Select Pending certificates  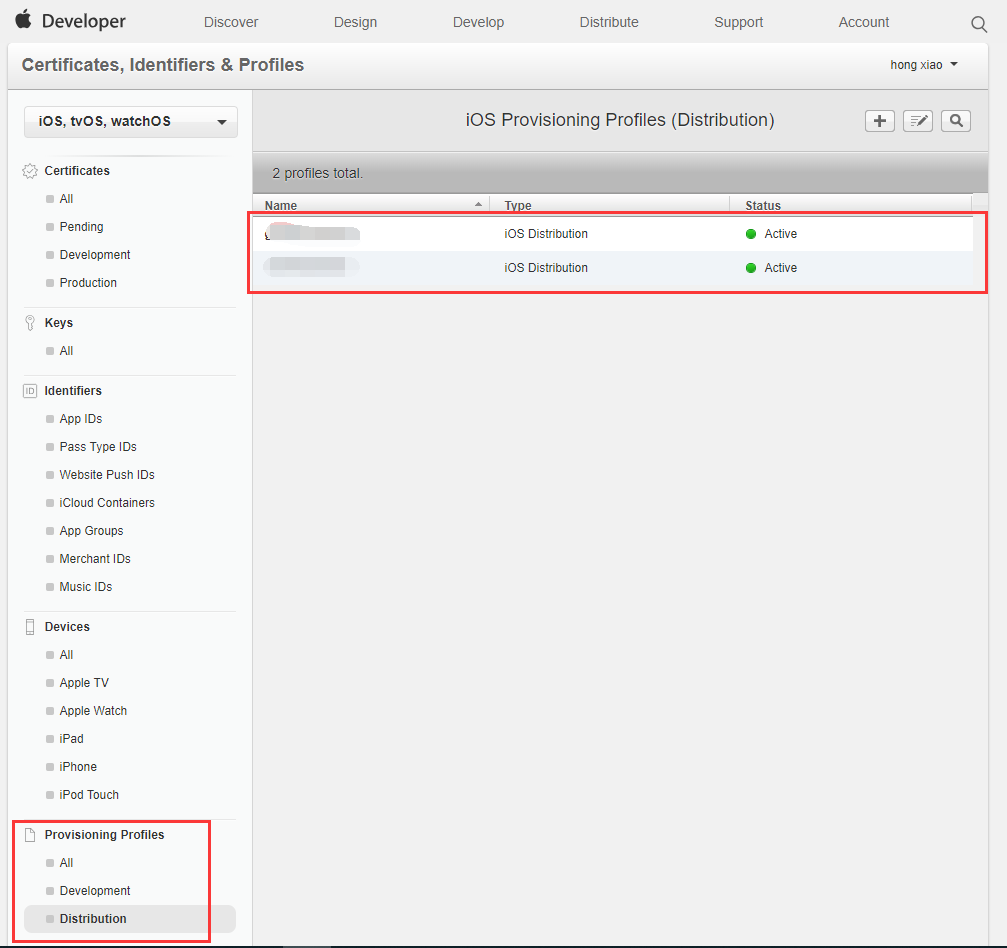coord(82,227)
